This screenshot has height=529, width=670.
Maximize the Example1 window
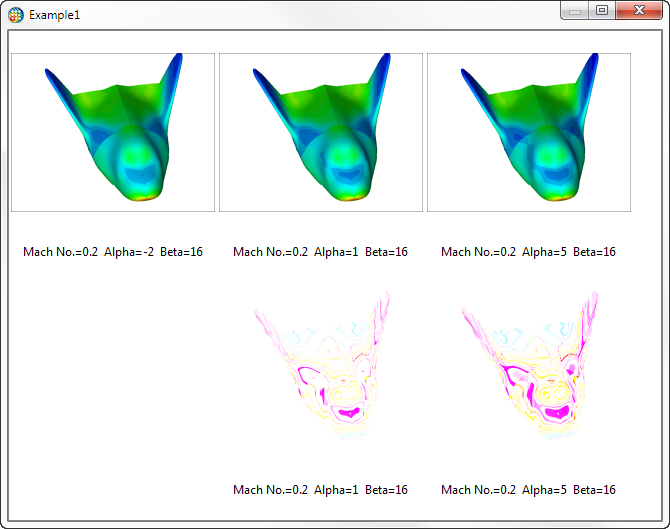[602, 11]
